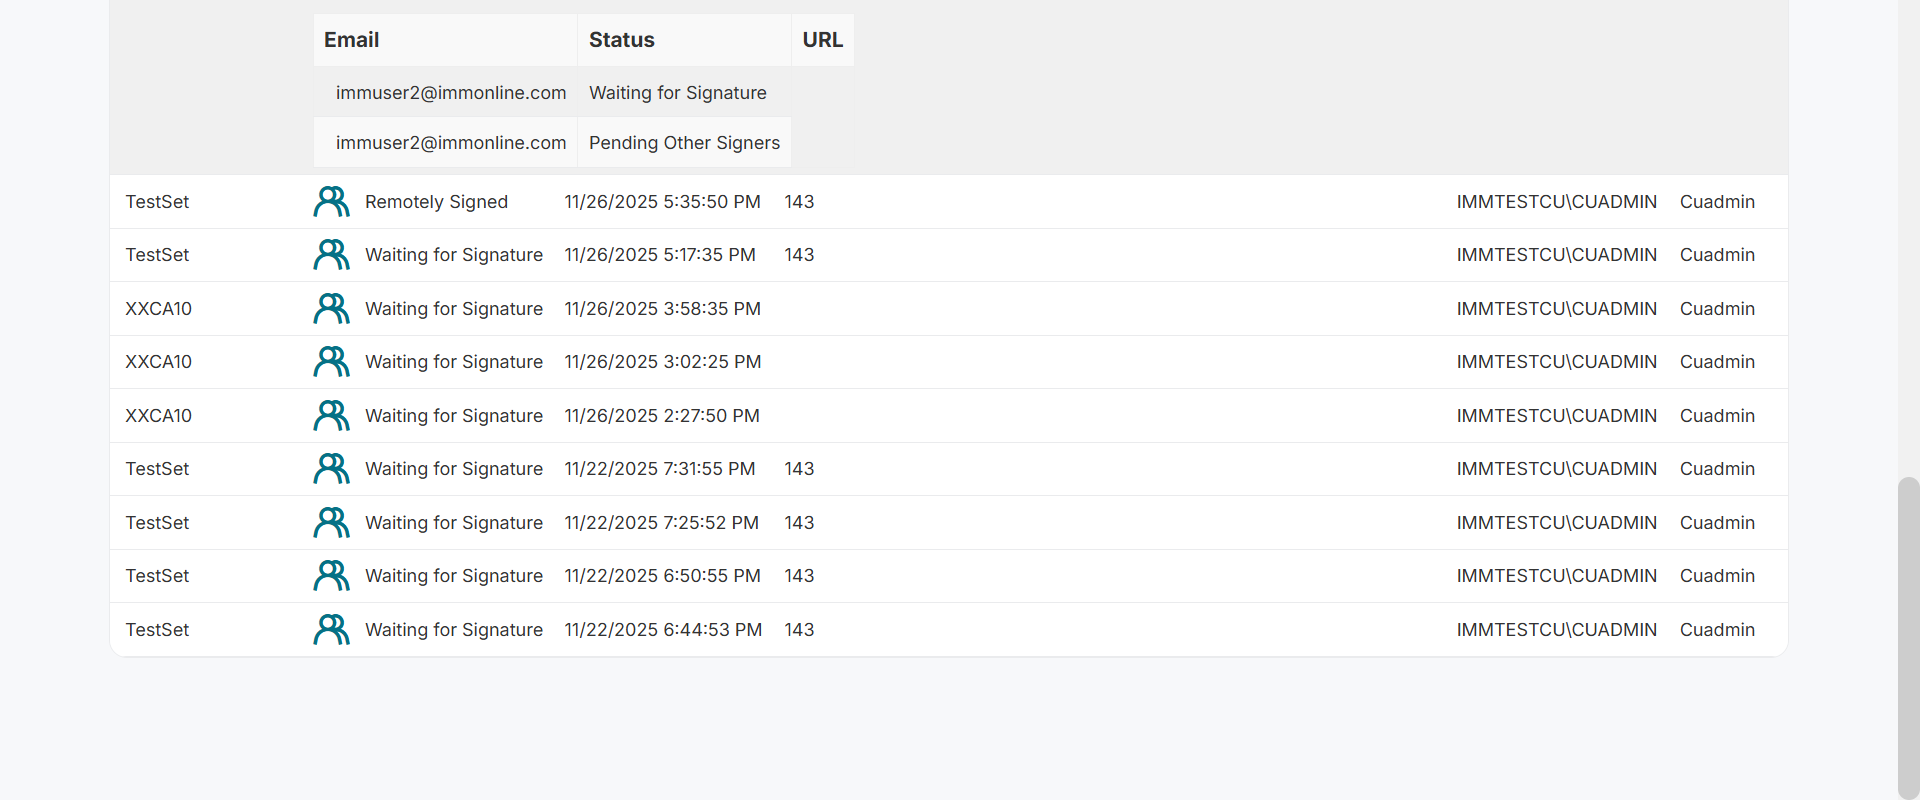Show signers icon for 11/22/2025 6:44:53 PM row
Screen dimensions: 1920x800
tap(331, 630)
